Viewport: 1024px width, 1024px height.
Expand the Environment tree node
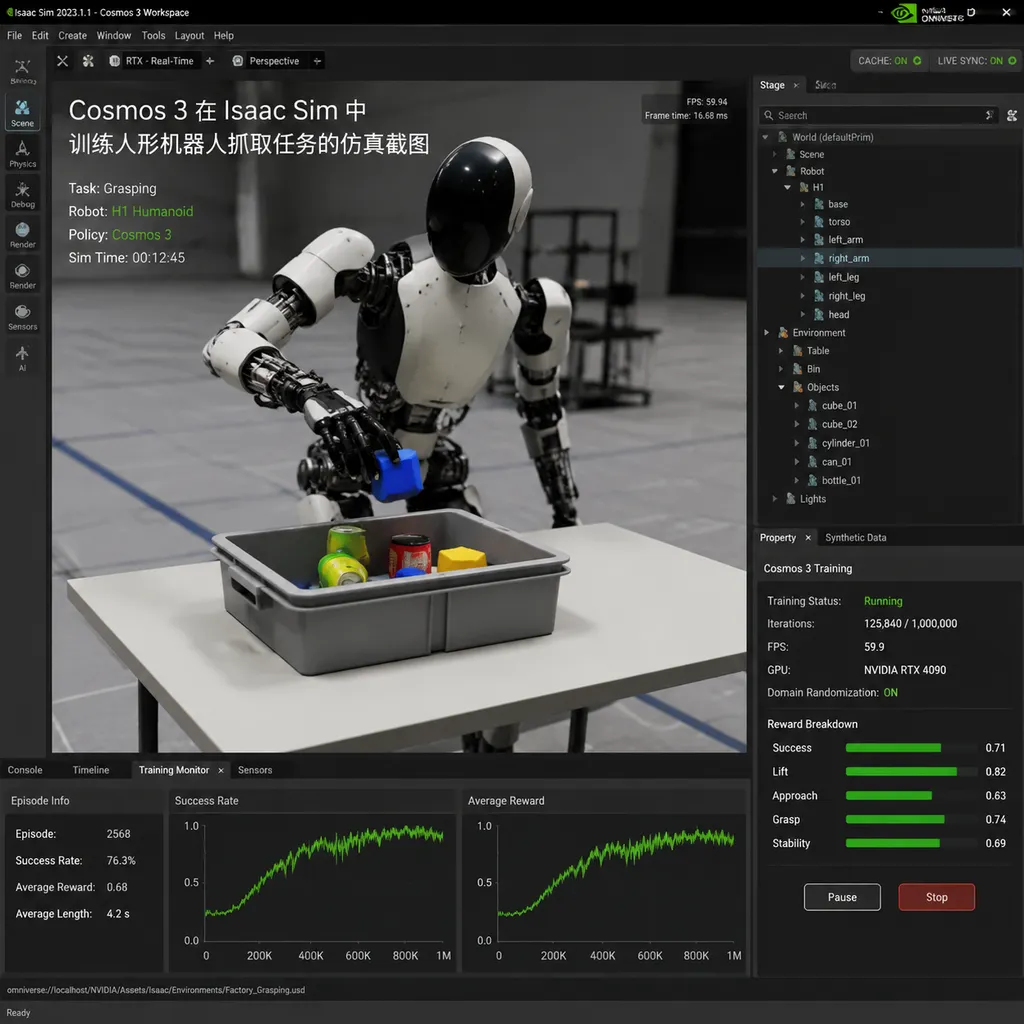(767, 333)
